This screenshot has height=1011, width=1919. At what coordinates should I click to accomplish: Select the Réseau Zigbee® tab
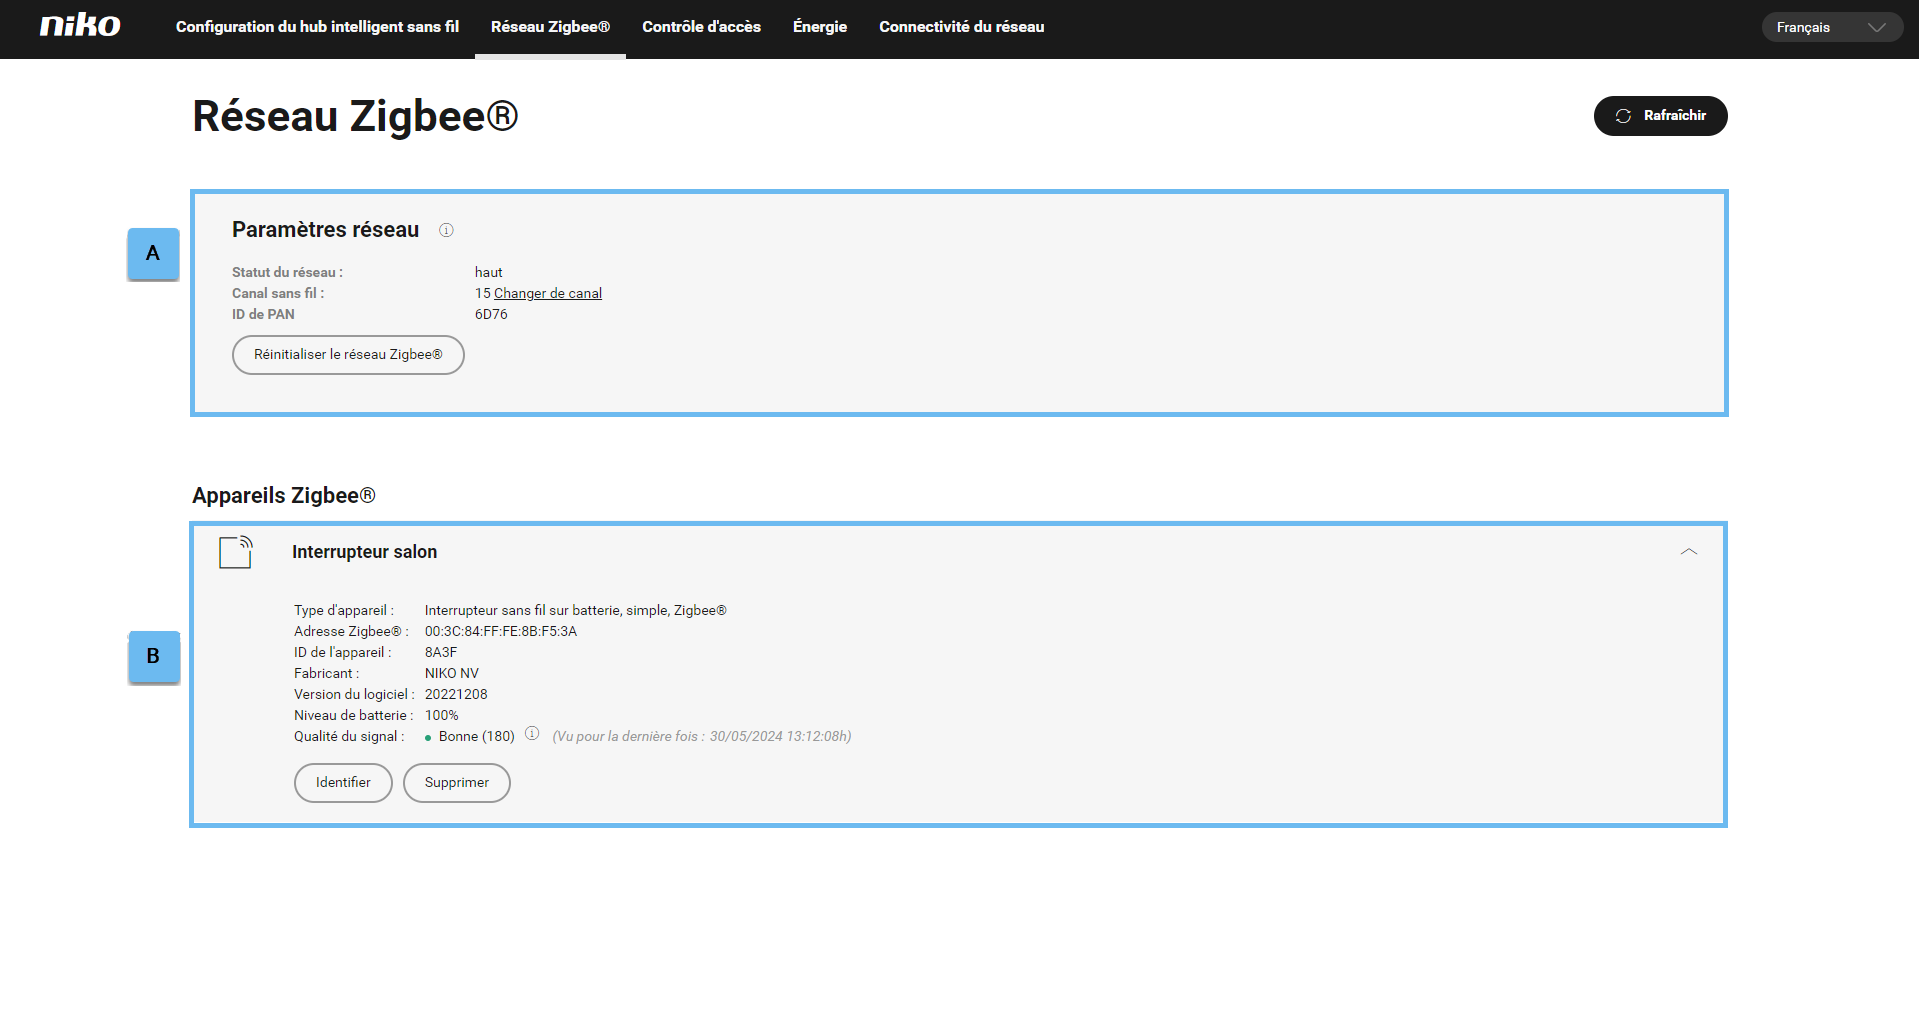[550, 27]
